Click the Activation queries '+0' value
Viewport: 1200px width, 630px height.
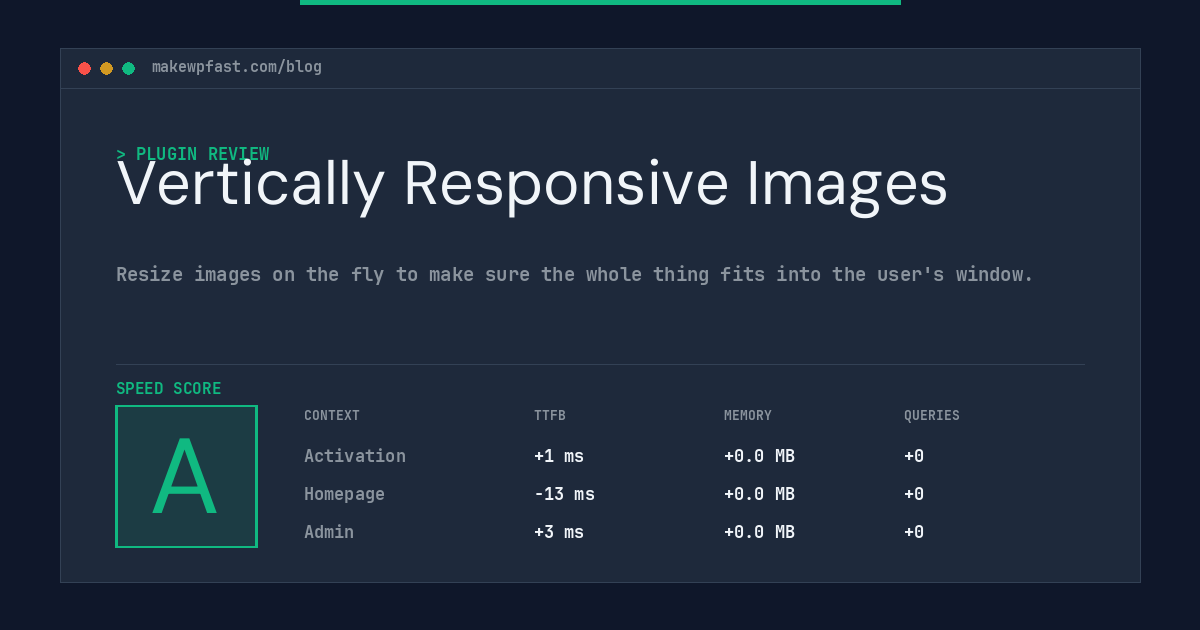click(x=914, y=456)
